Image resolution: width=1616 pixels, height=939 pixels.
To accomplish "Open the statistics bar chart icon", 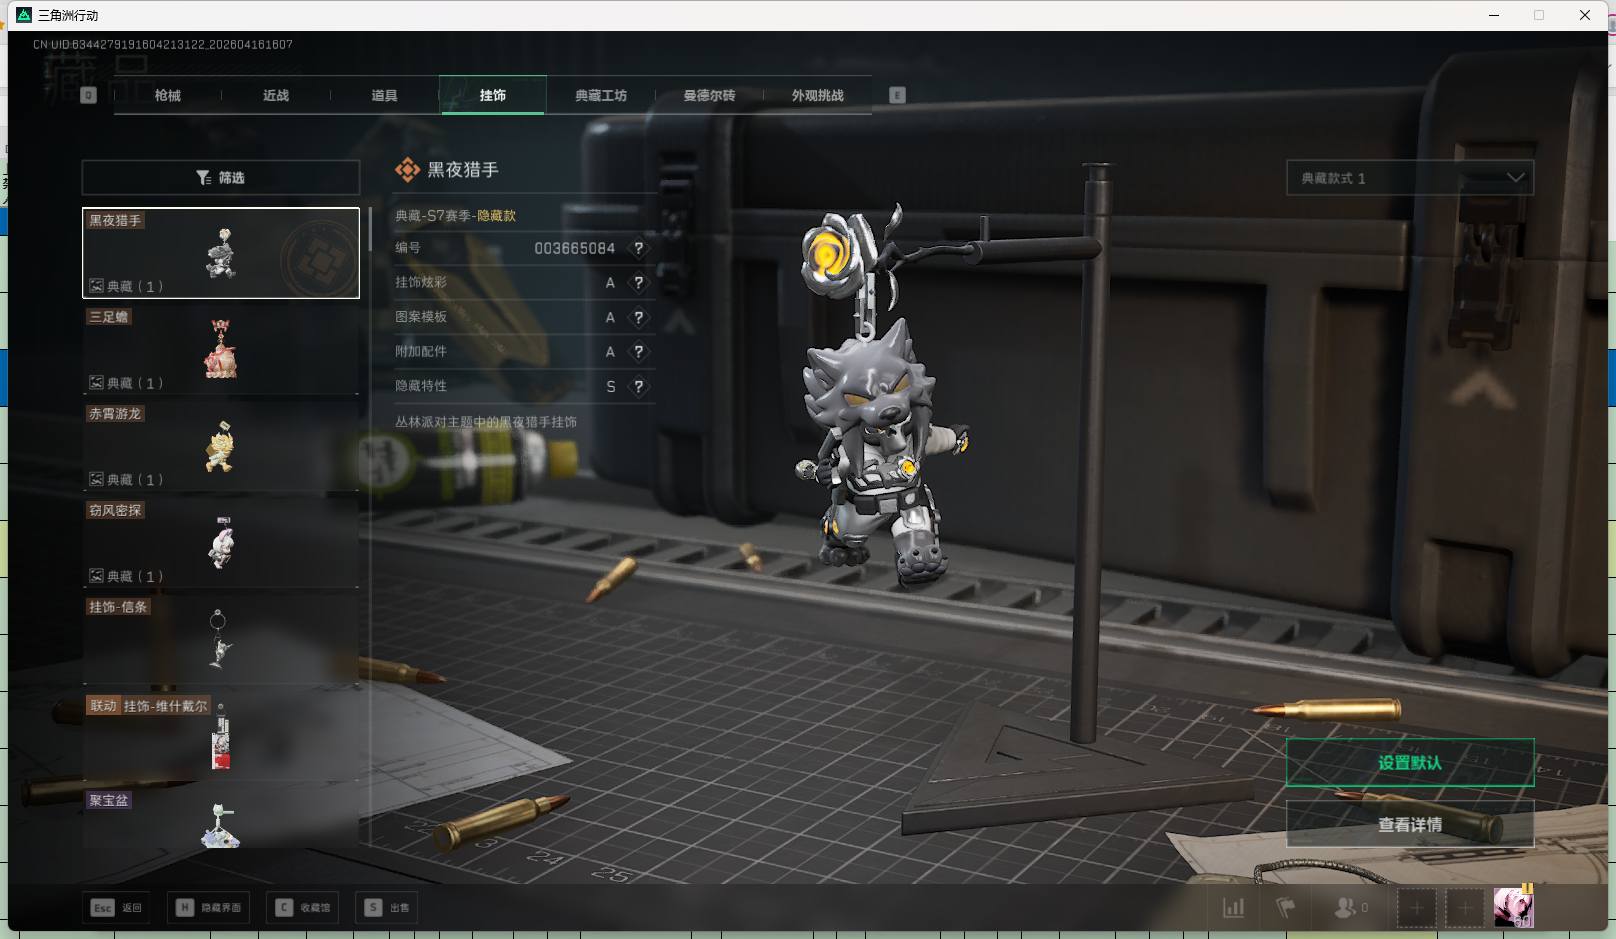I will click(1234, 908).
